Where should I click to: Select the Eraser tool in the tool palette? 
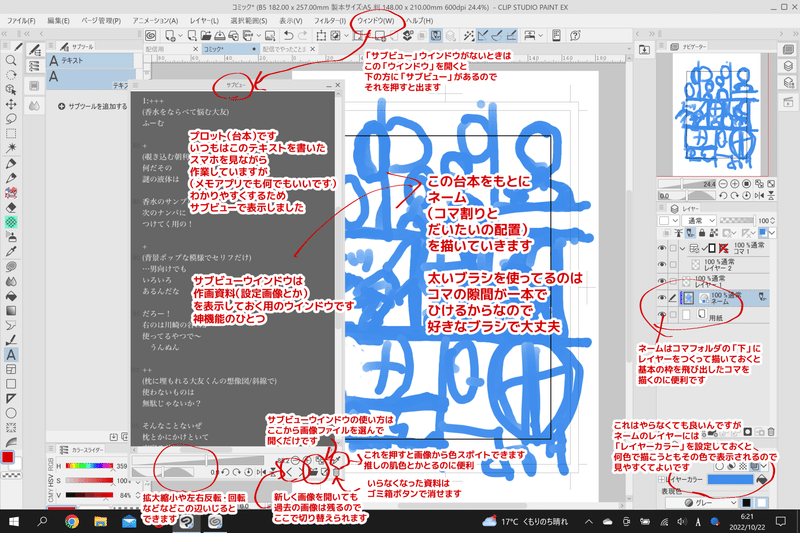click(11, 208)
